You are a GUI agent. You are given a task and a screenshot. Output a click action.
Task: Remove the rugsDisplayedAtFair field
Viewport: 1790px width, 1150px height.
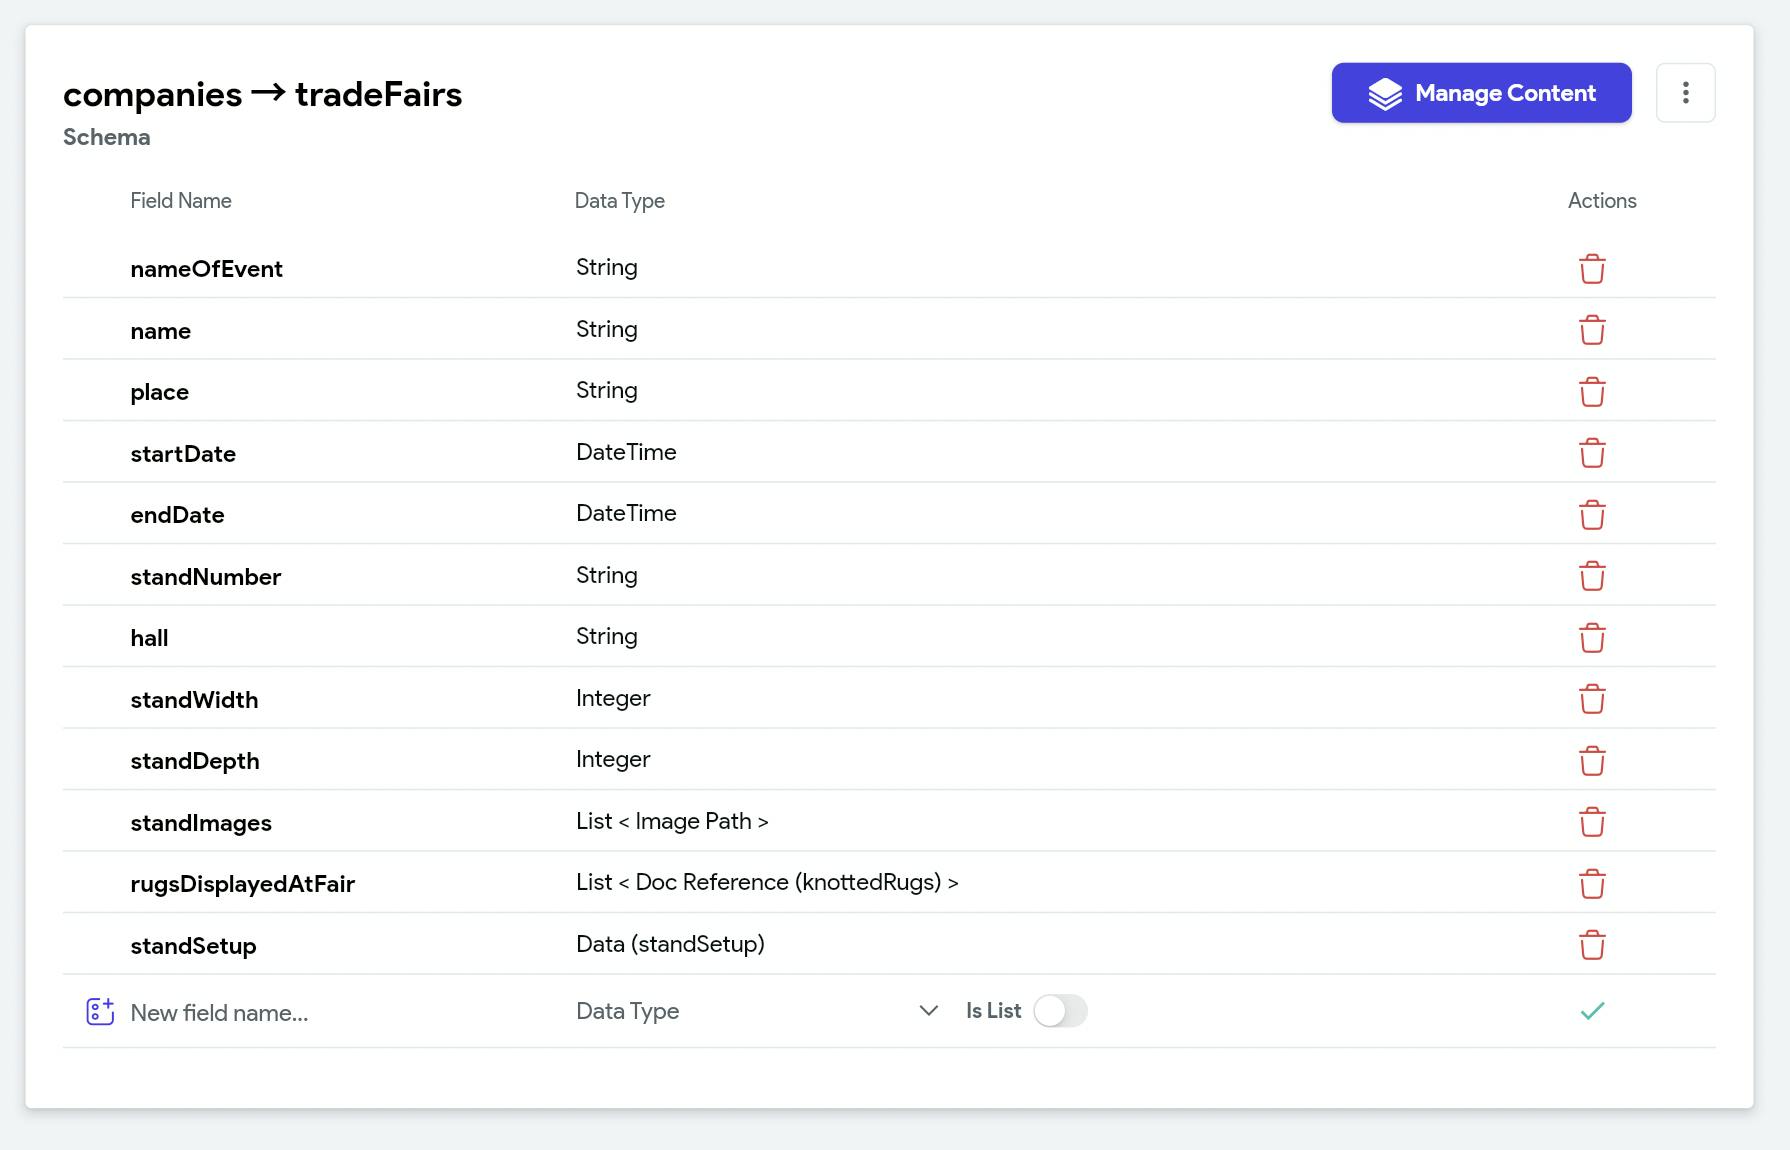1592,884
